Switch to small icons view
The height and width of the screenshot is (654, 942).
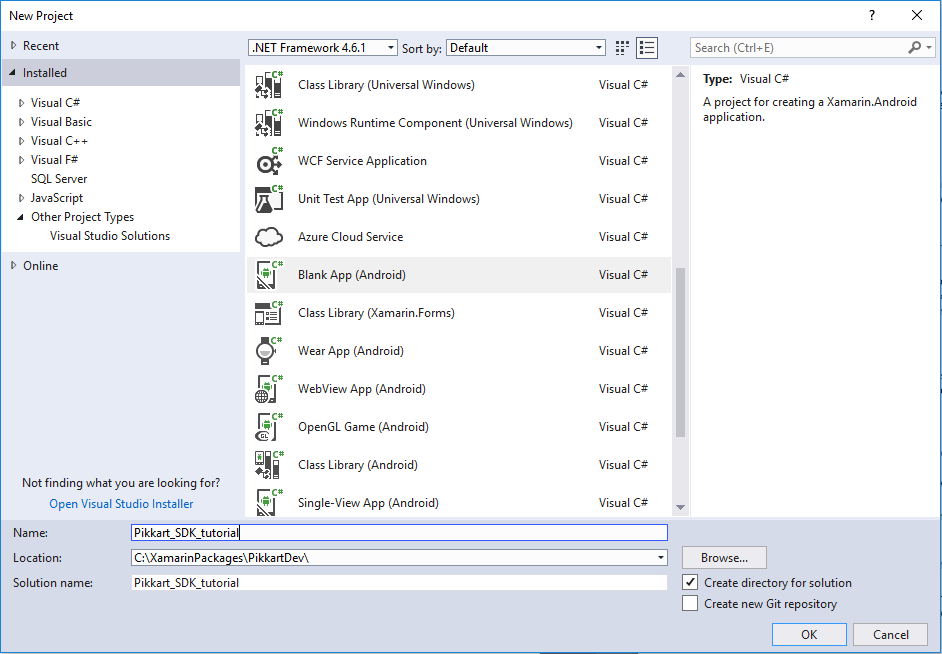click(x=622, y=48)
